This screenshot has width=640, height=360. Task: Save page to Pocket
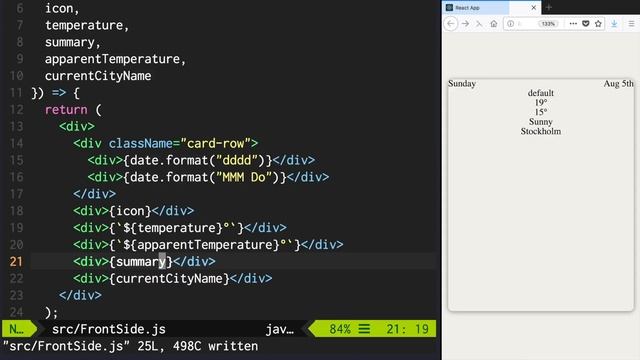(586, 24)
